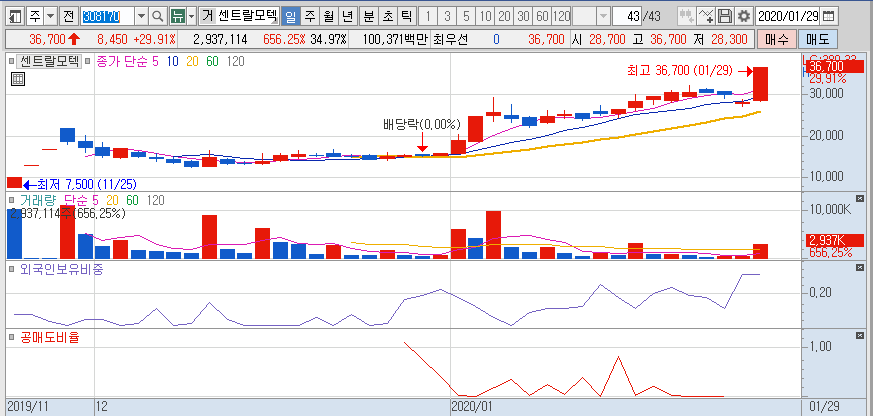Expand the 주 market type dropdown arrow
The height and width of the screenshot is (416, 873).
(x=51, y=17)
